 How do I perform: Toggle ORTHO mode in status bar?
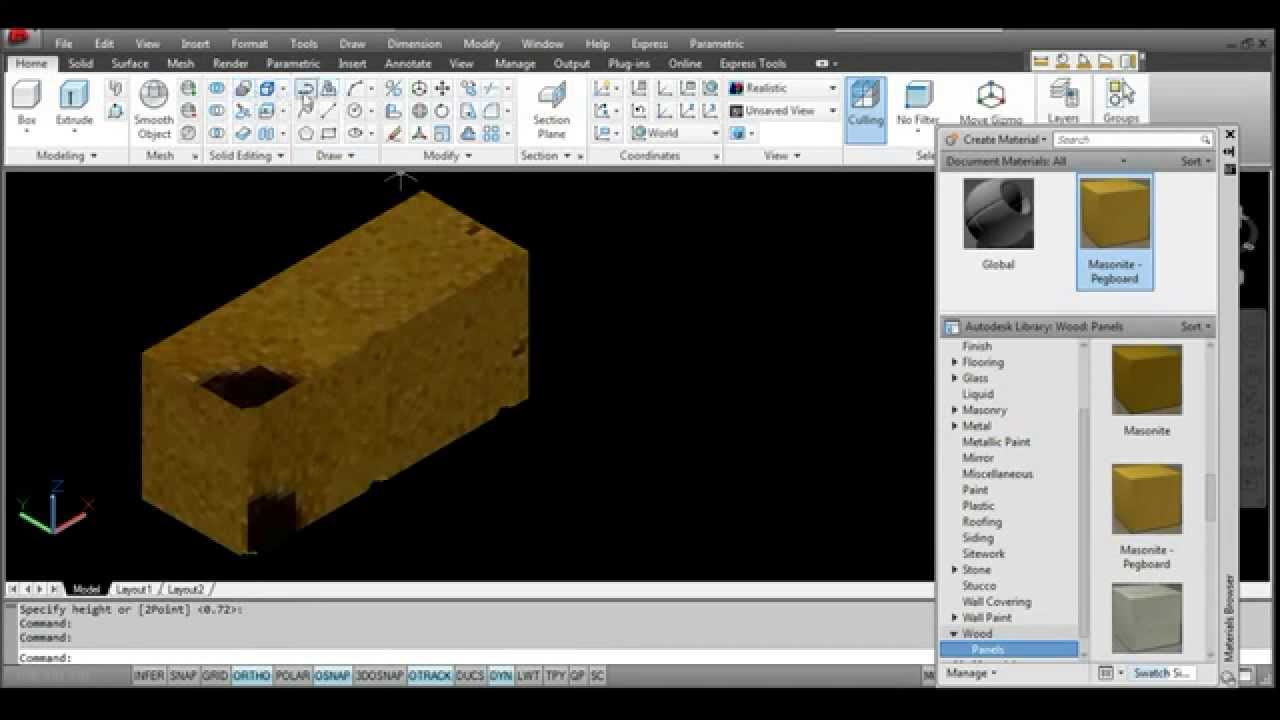coord(251,676)
